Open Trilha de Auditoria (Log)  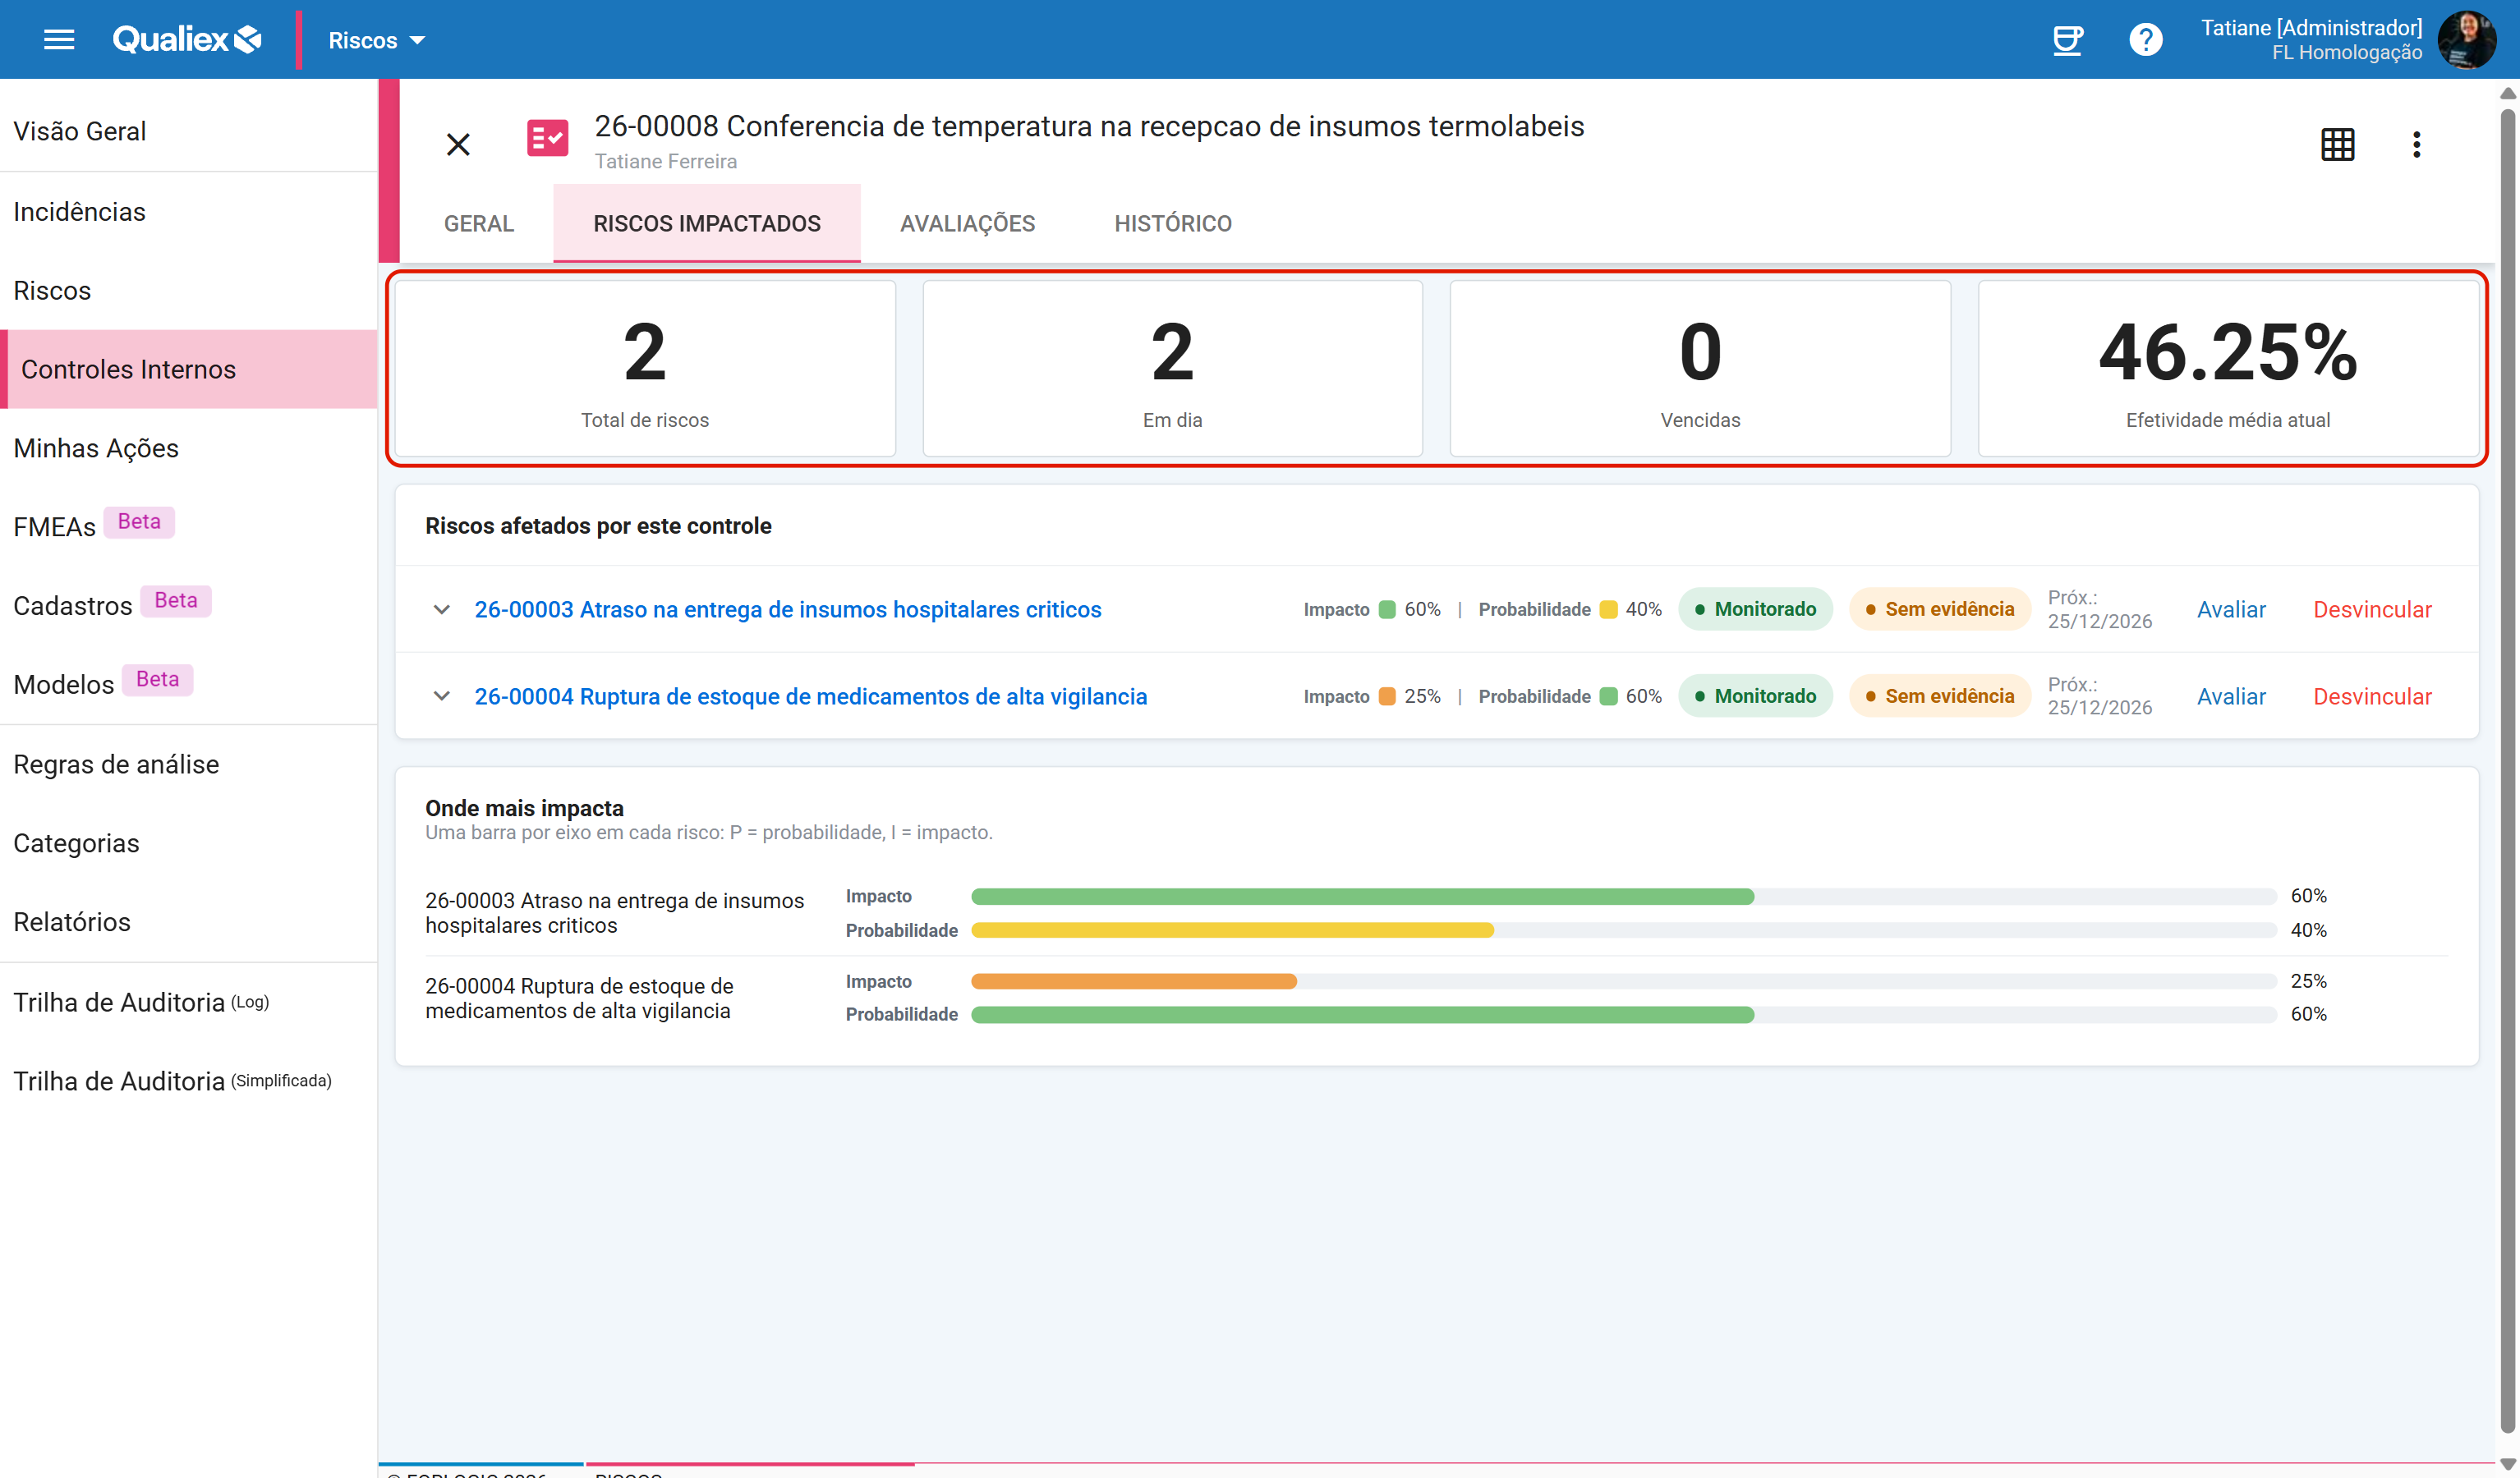point(189,1002)
